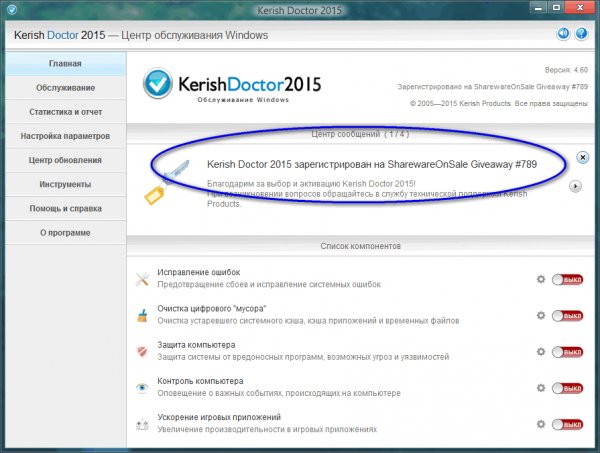Image resolution: width=600 pixels, height=453 pixels.
Task: Open Центр обновления section
Action: click(65, 160)
